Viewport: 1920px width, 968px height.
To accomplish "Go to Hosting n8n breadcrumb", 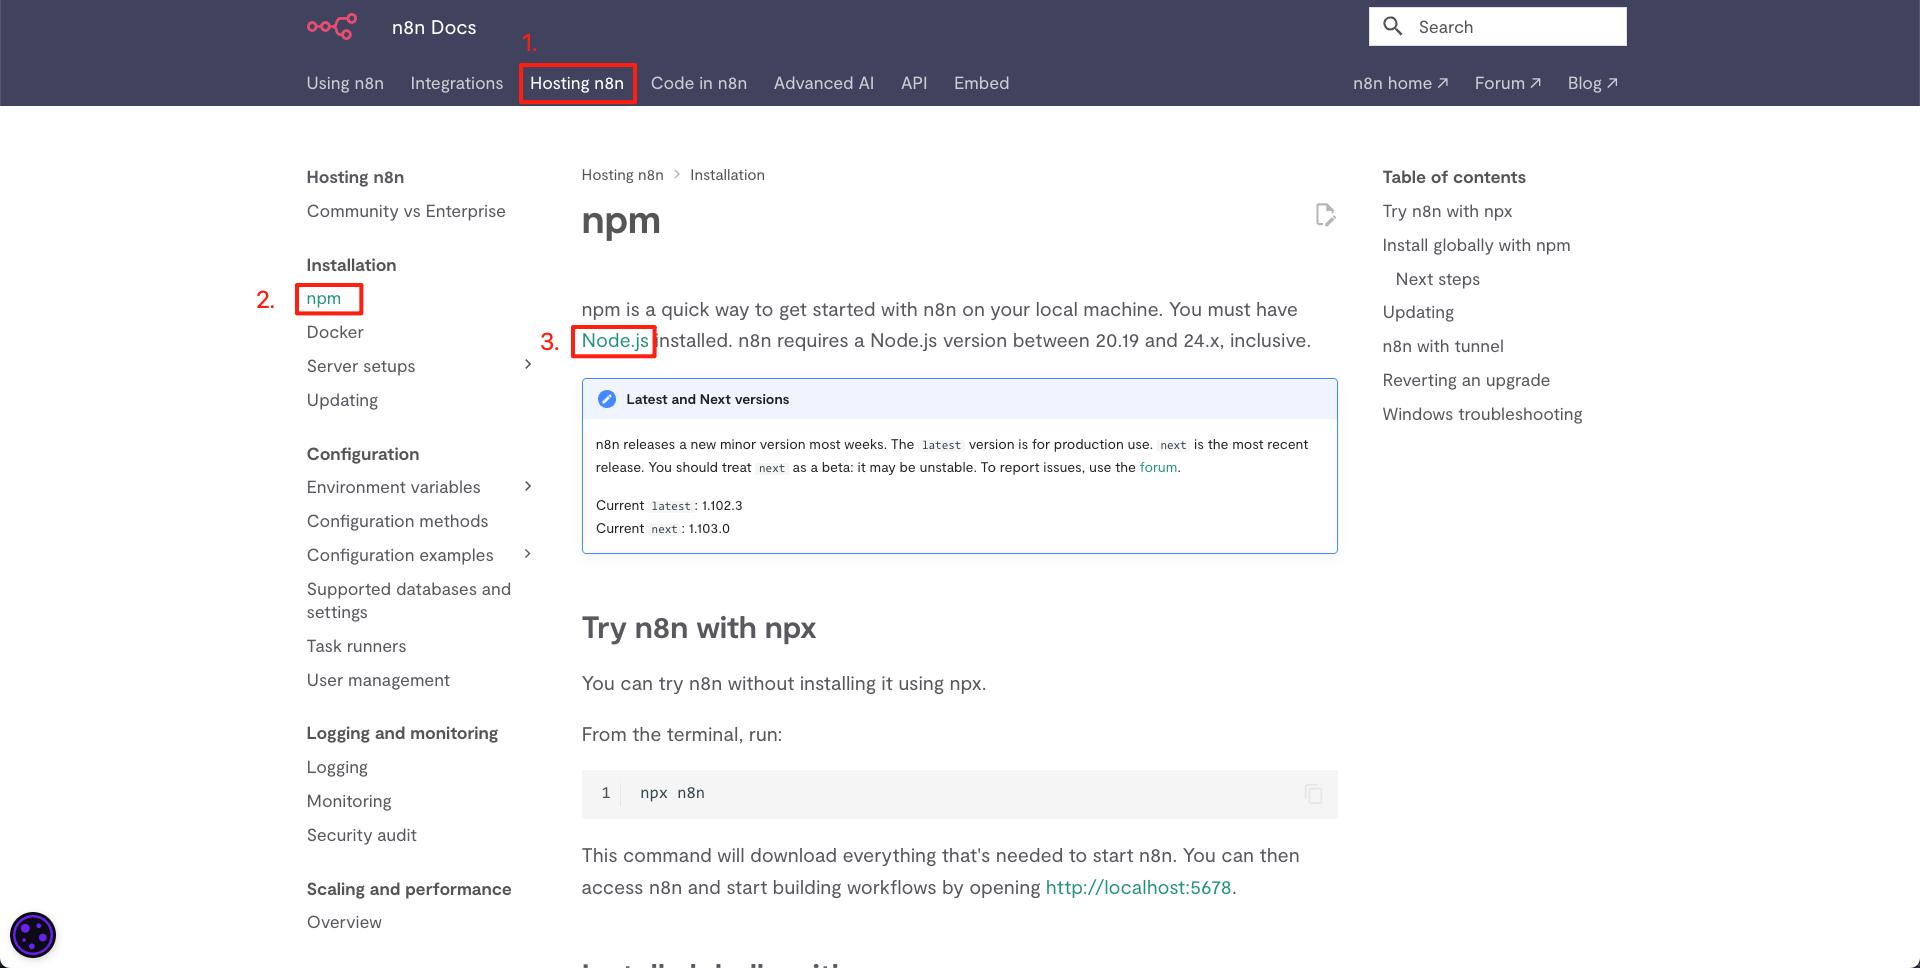I will click(622, 175).
